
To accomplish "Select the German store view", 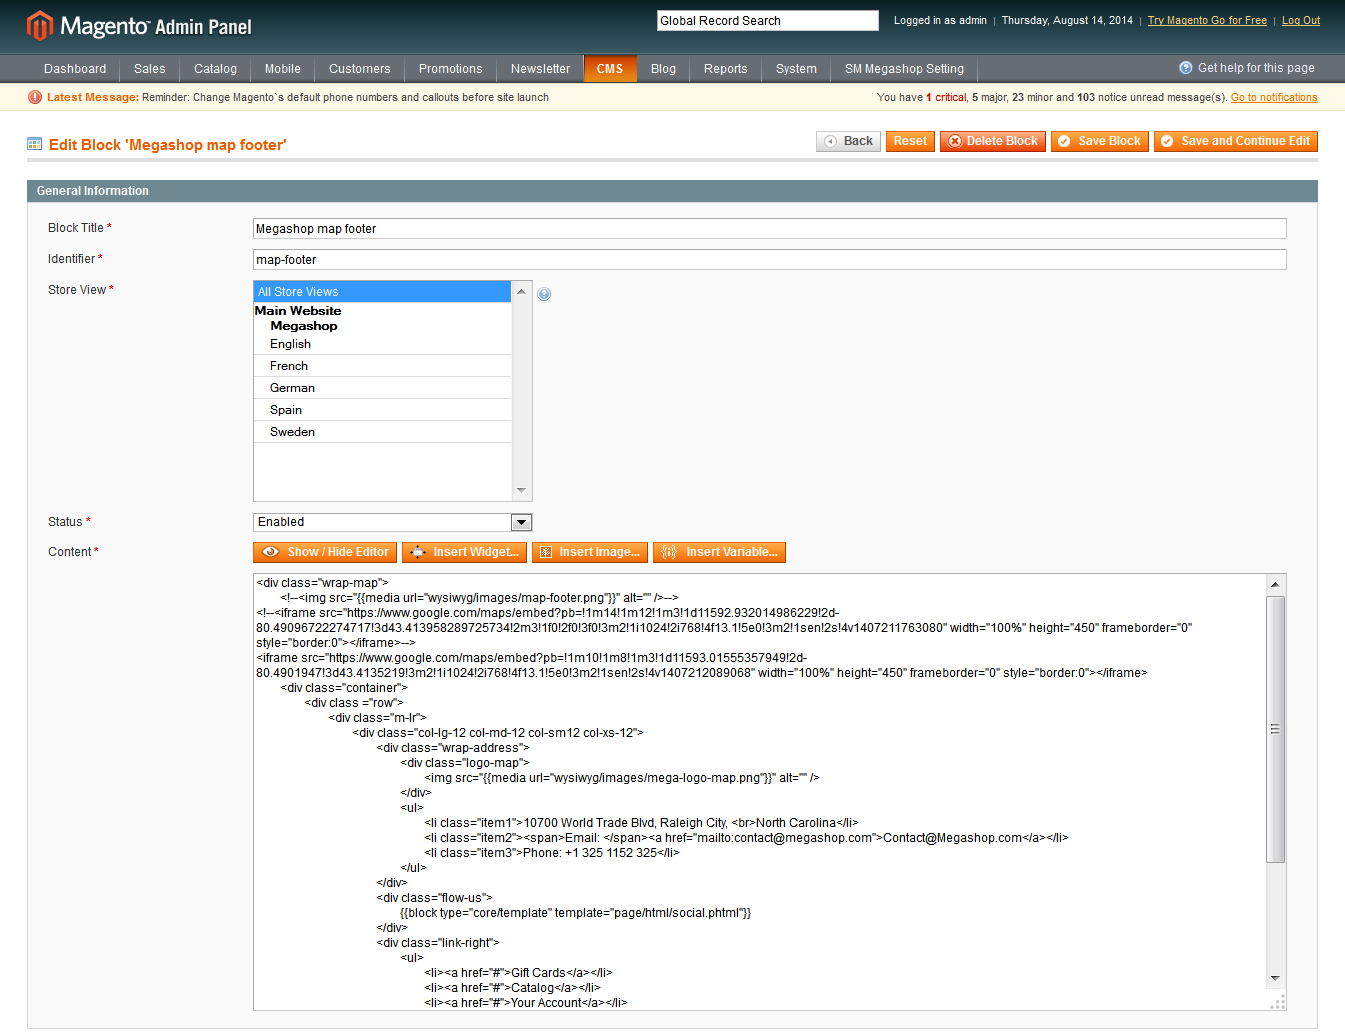I will point(382,388).
